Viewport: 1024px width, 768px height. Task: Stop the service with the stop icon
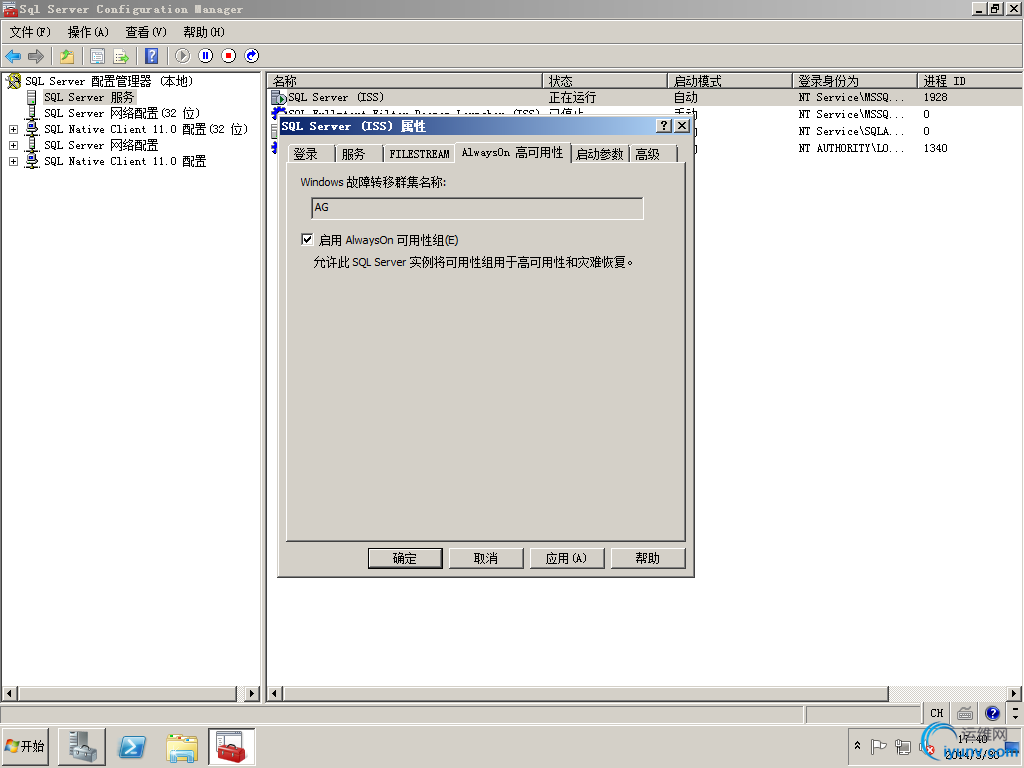click(228, 56)
